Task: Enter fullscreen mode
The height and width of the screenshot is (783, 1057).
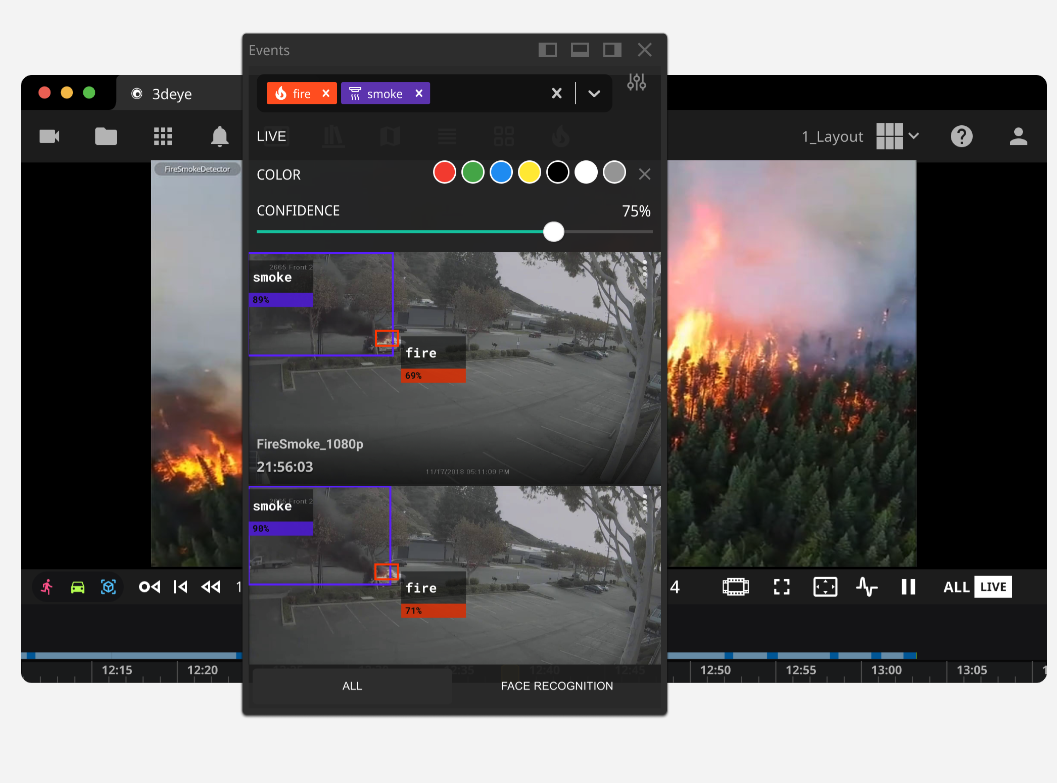Action: (x=781, y=587)
